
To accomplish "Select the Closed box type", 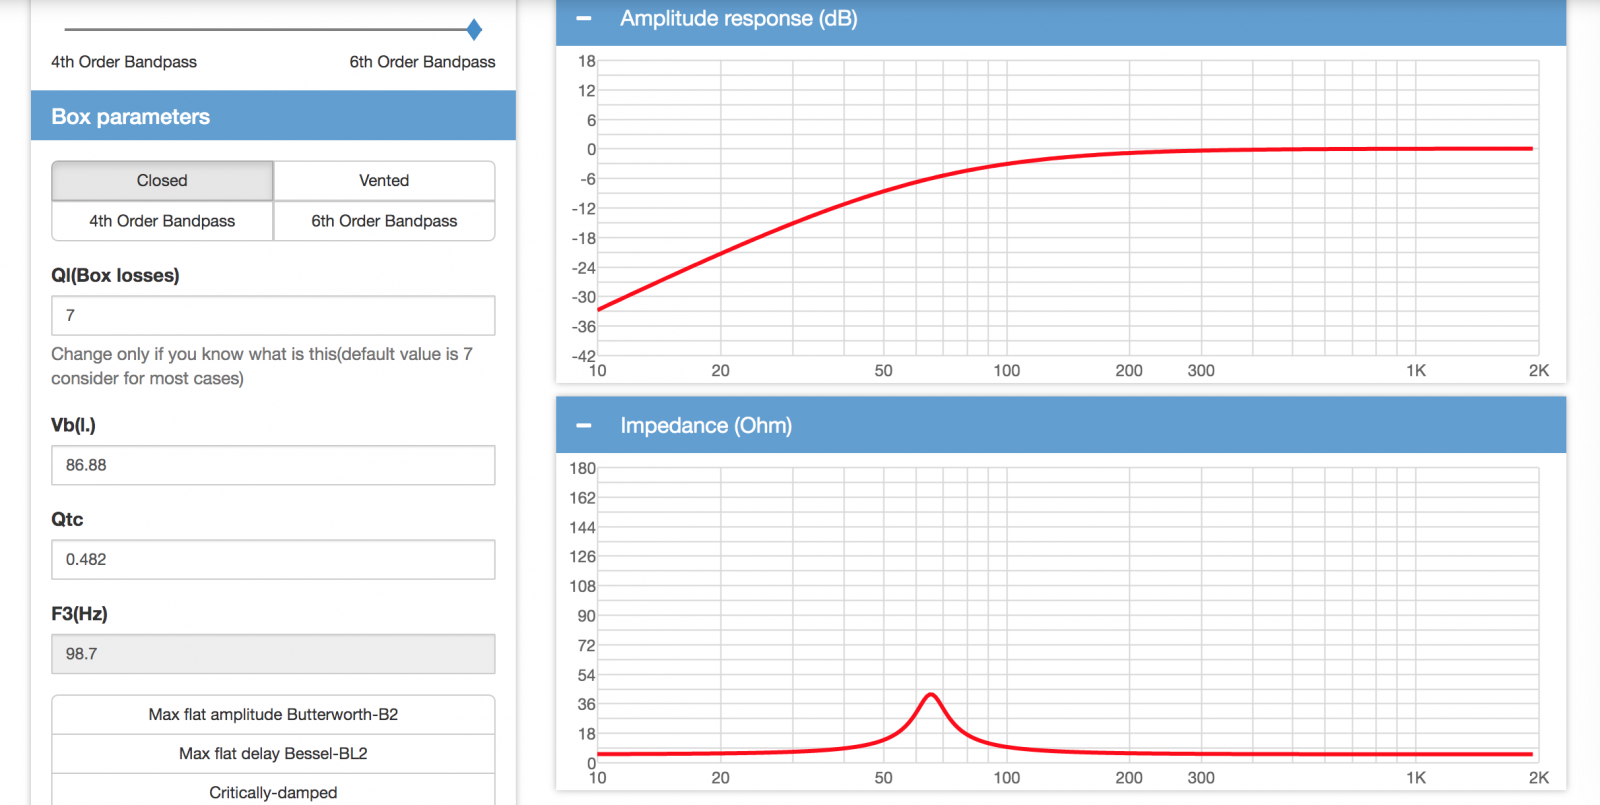I will pos(162,181).
